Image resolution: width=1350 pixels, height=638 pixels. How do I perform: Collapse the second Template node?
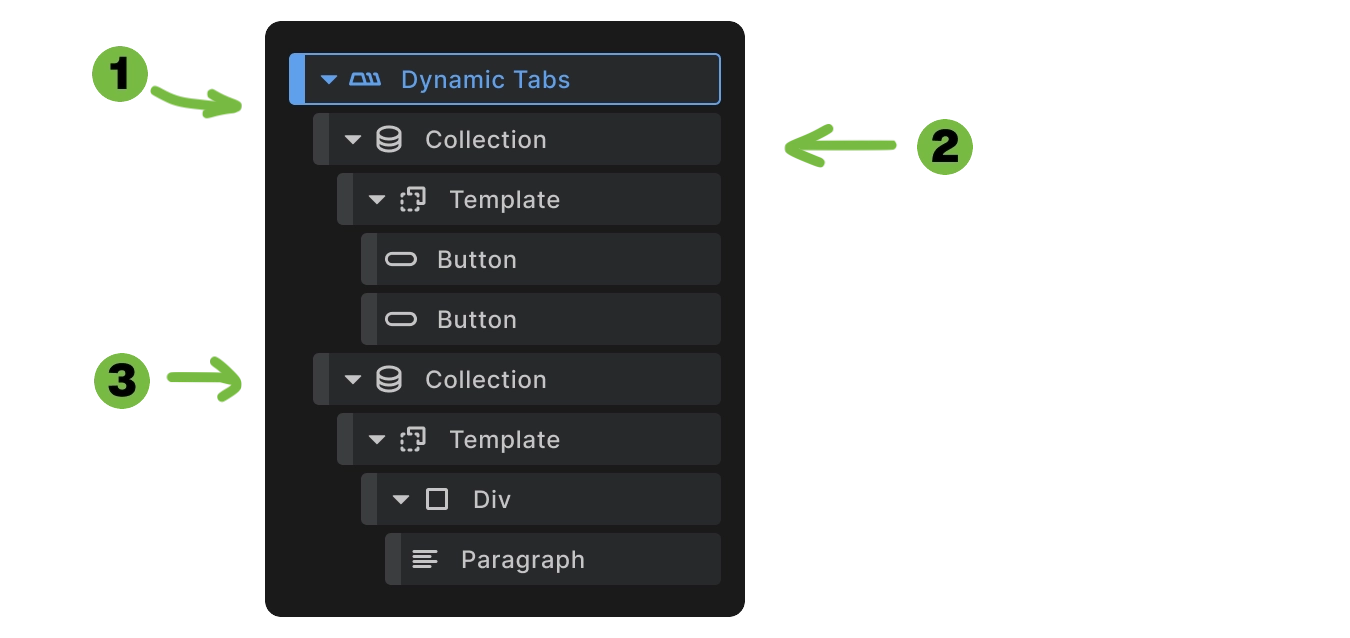pos(377,439)
